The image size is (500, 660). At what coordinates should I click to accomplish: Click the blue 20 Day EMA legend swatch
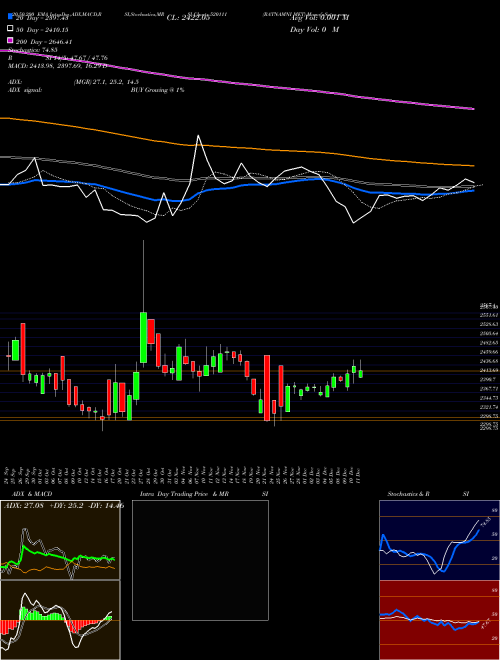pos(10,16)
